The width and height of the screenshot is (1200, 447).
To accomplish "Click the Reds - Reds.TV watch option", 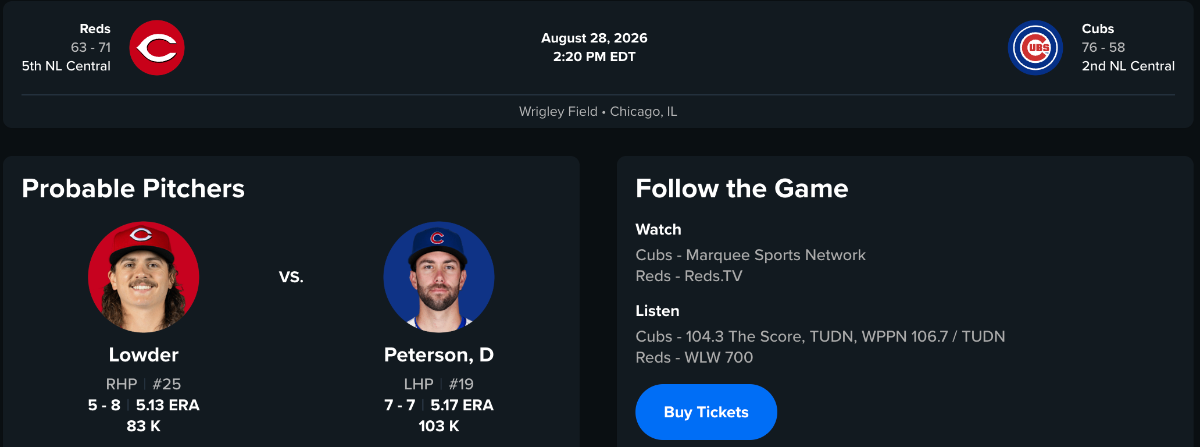I will pyautogui.click(x=689, y=276).
